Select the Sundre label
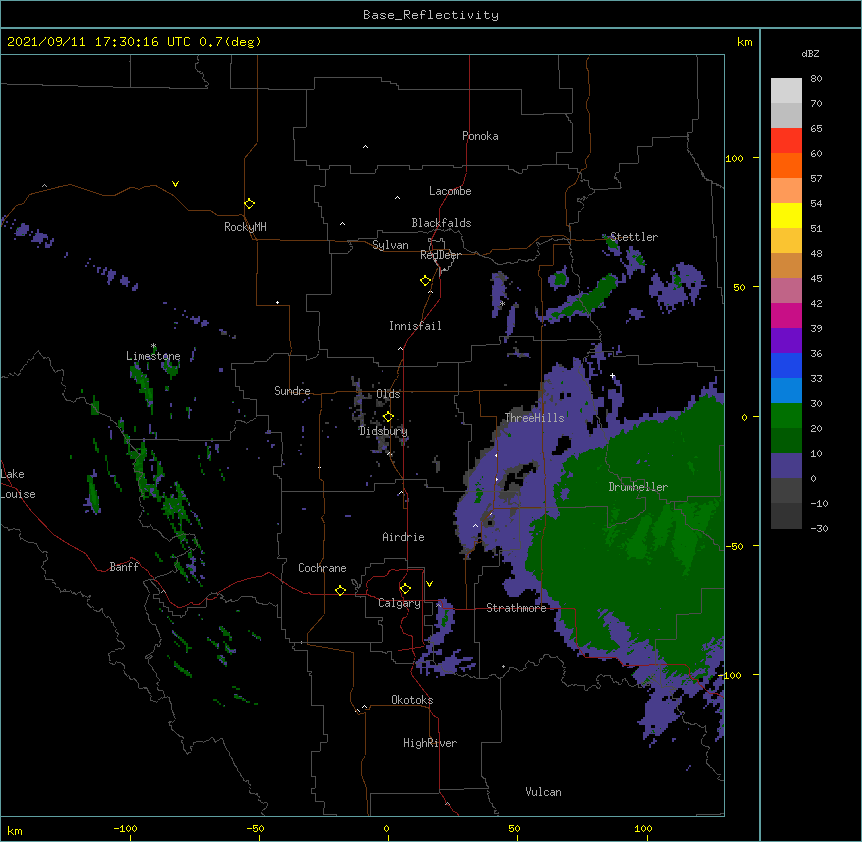Image resolution: width=862 pixels, height=842 pixels. pyautogui.click(x=292, y=391)
